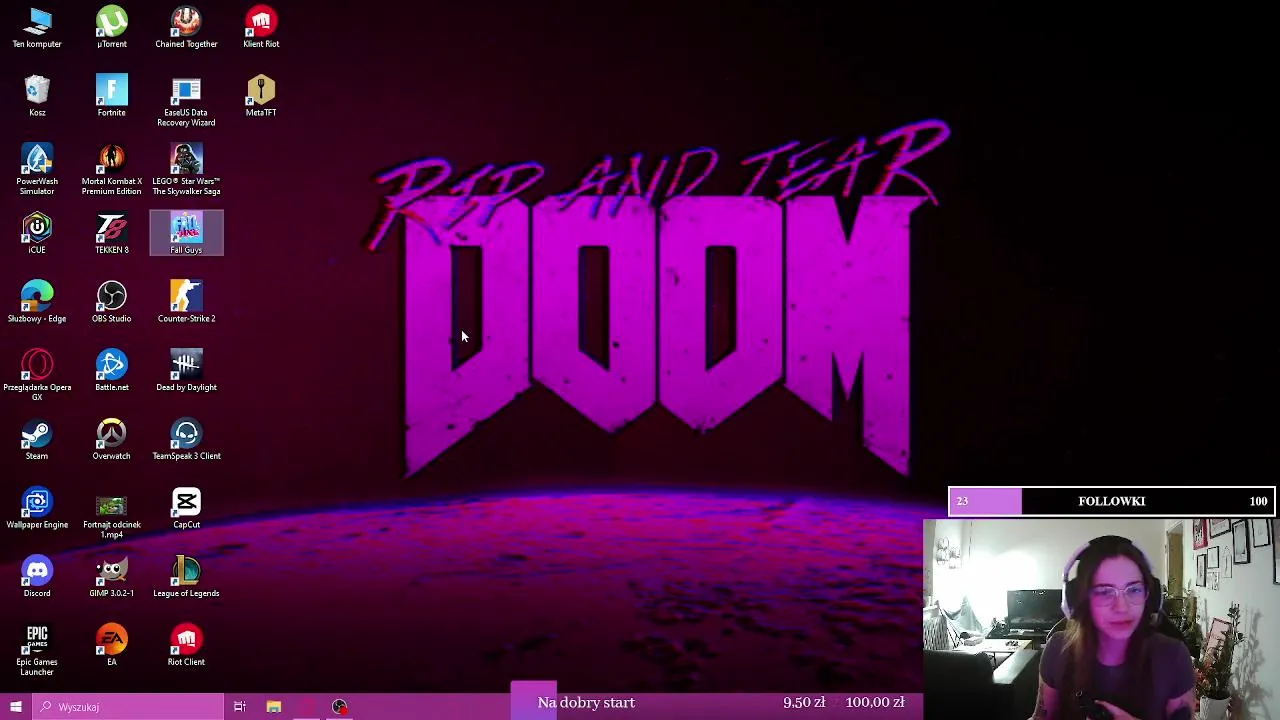The width and height of the screenshot is (1280, 720).
Task: Open Służbowy - Edge browser
Action: [37, 302]
